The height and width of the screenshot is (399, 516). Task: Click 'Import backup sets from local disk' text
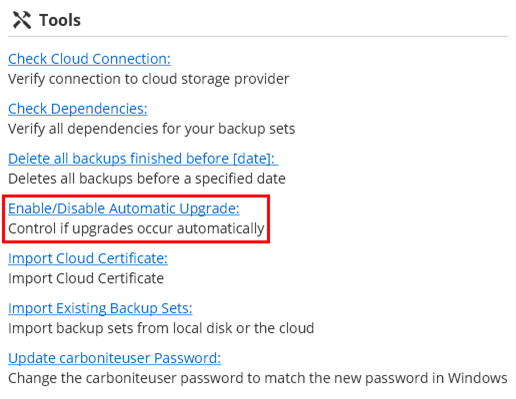click(x=121, y=328)
